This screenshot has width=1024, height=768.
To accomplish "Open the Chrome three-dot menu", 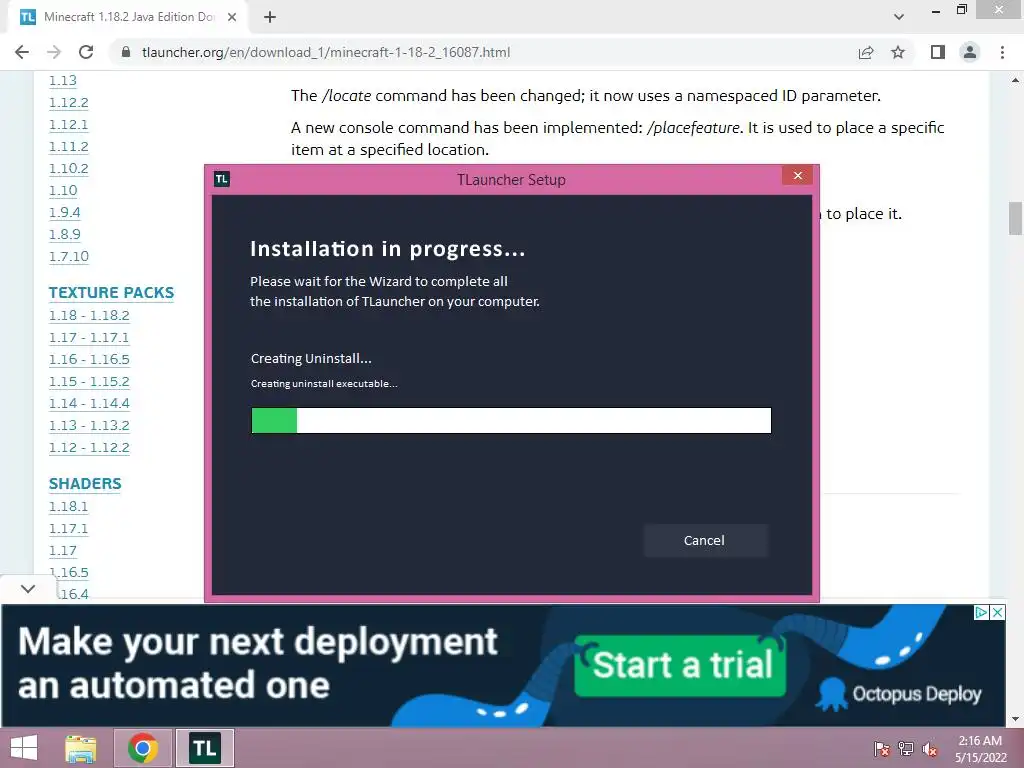I will [1002, 52].
